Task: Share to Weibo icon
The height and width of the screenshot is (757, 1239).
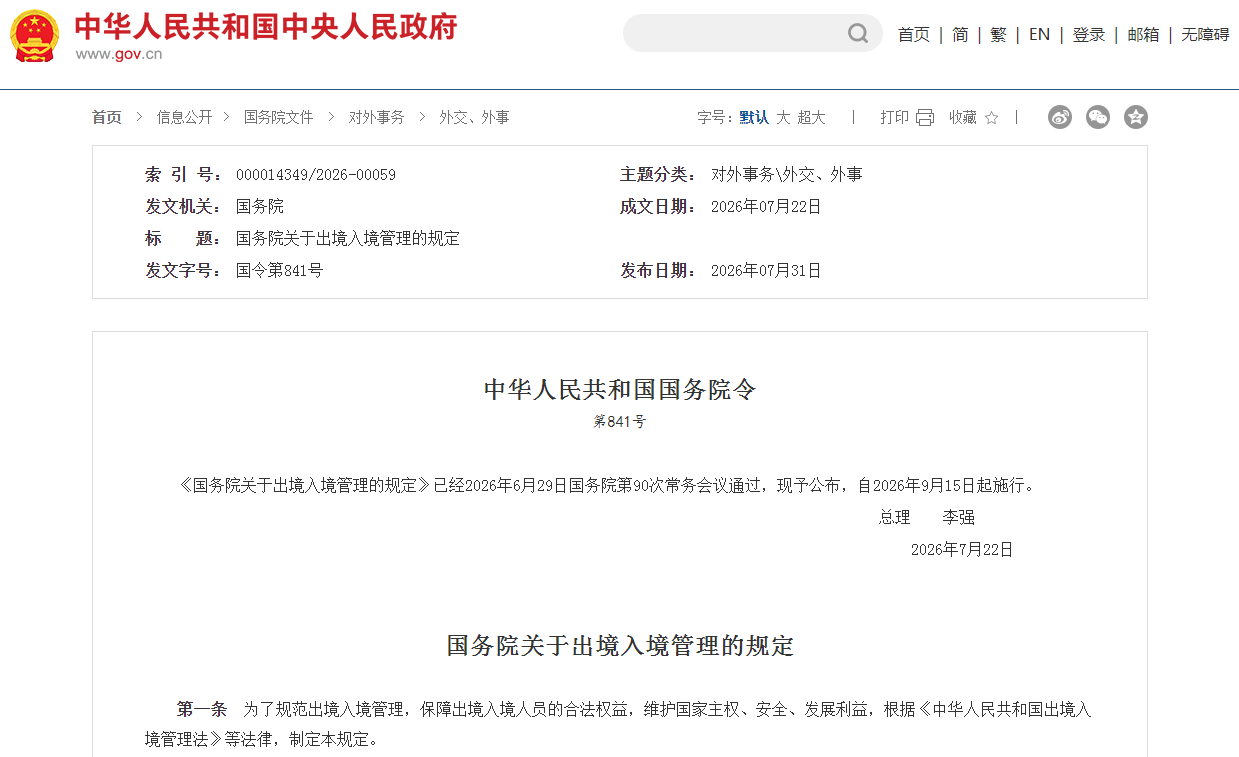Action: pos(1060,117)
